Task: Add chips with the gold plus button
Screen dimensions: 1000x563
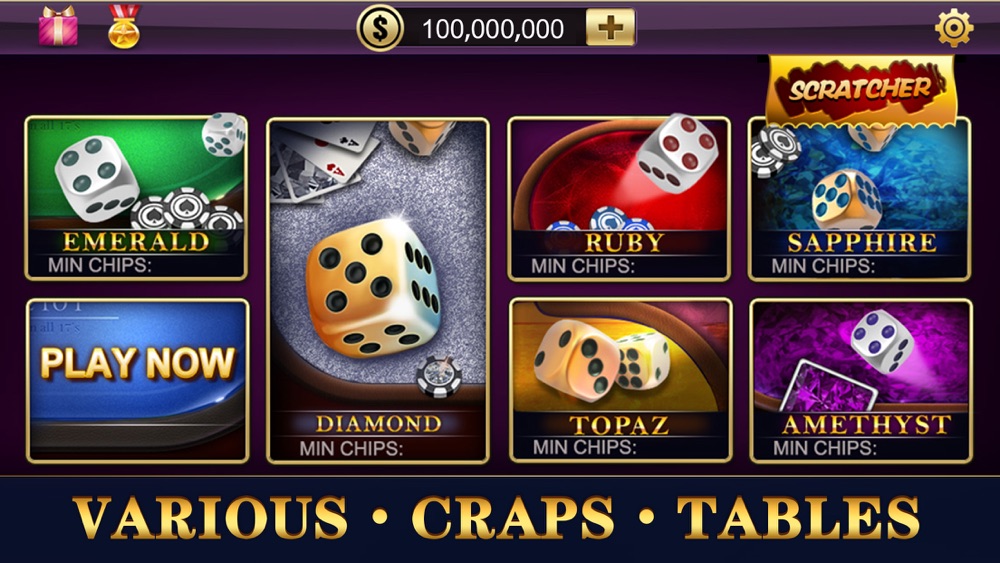Action: (610, 27)
